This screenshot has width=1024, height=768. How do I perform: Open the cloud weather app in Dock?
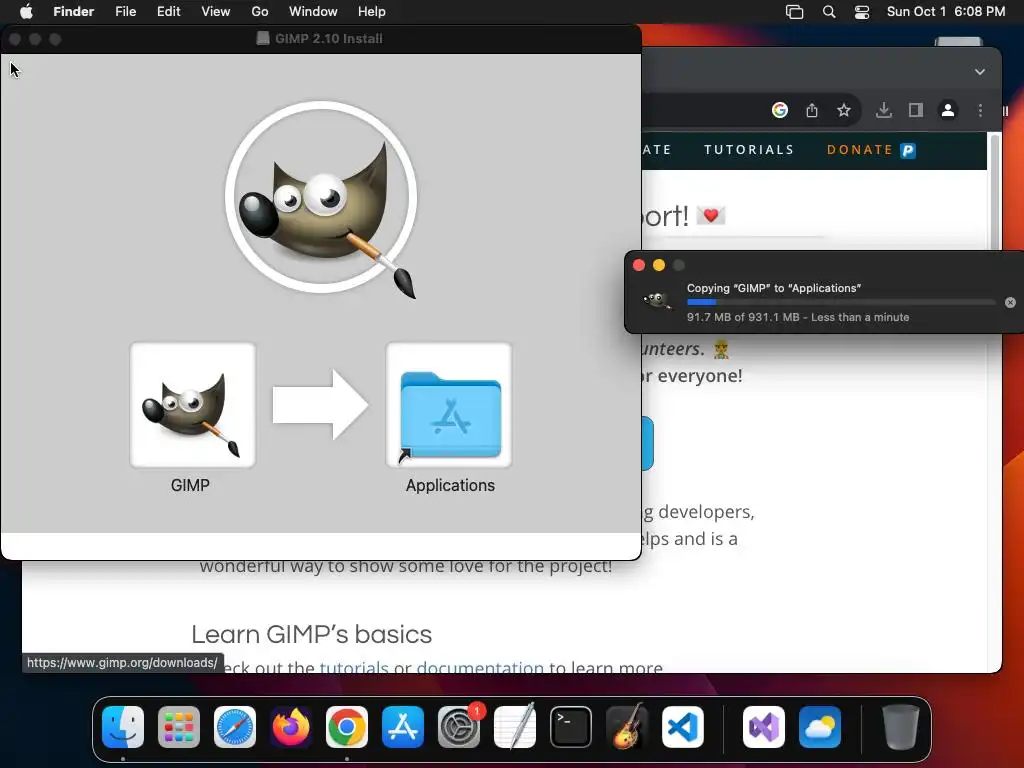[x=820, y=727]
